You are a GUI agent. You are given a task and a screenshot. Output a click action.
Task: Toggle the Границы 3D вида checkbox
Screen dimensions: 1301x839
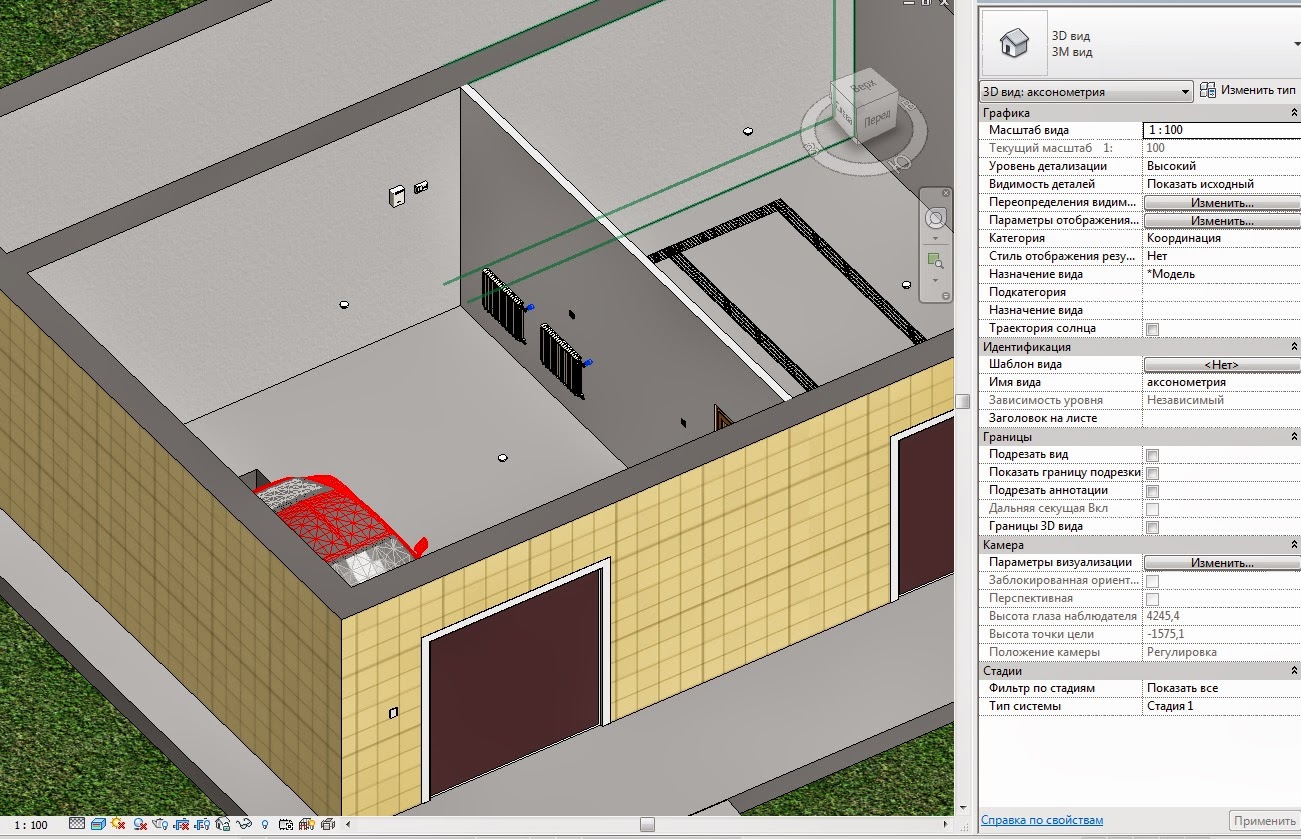click(x=1152, y=527)
